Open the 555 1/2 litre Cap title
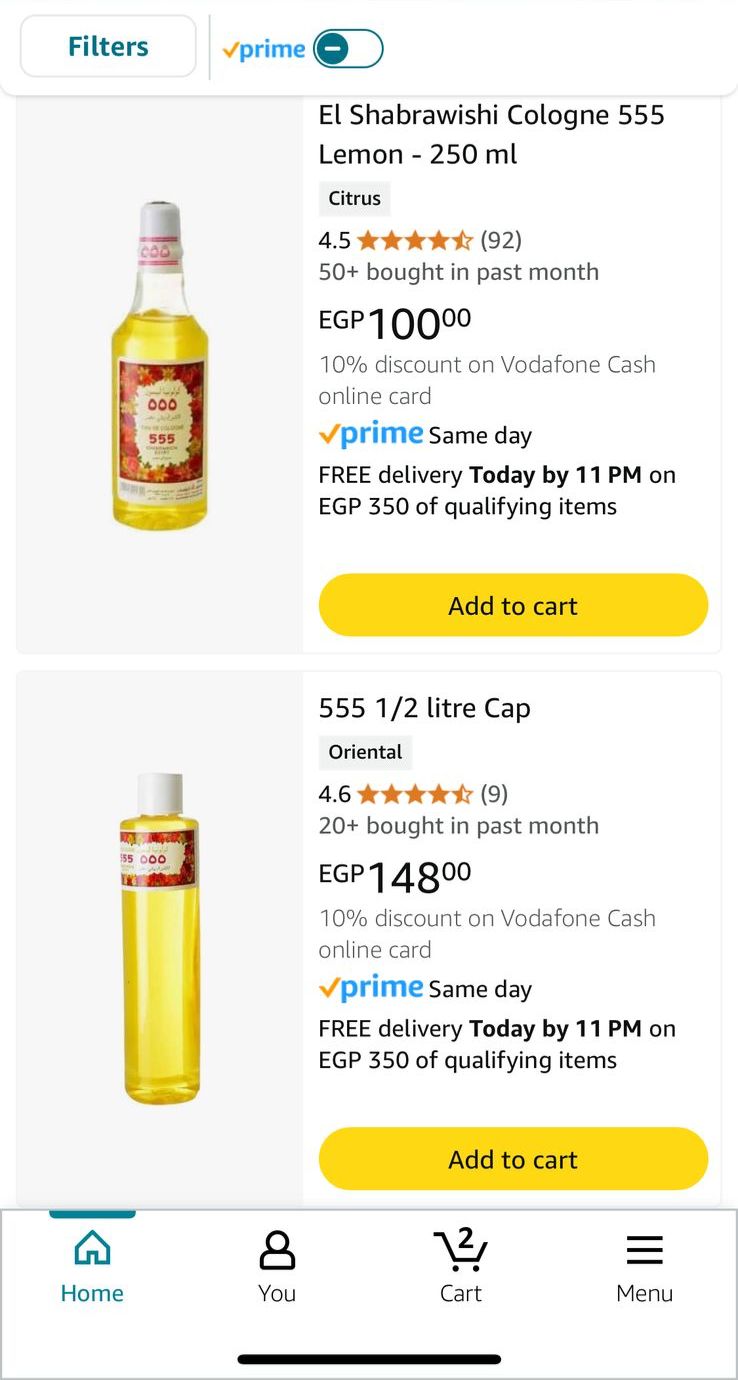Screen dimensions: 738x1380 (x=424, y=708)
